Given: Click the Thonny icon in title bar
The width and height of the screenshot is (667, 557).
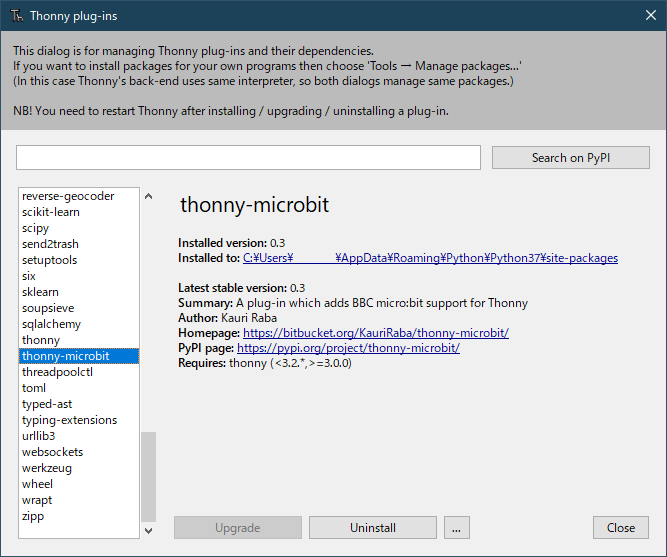Looking at the screenshot, I should [x=17, y=16].
